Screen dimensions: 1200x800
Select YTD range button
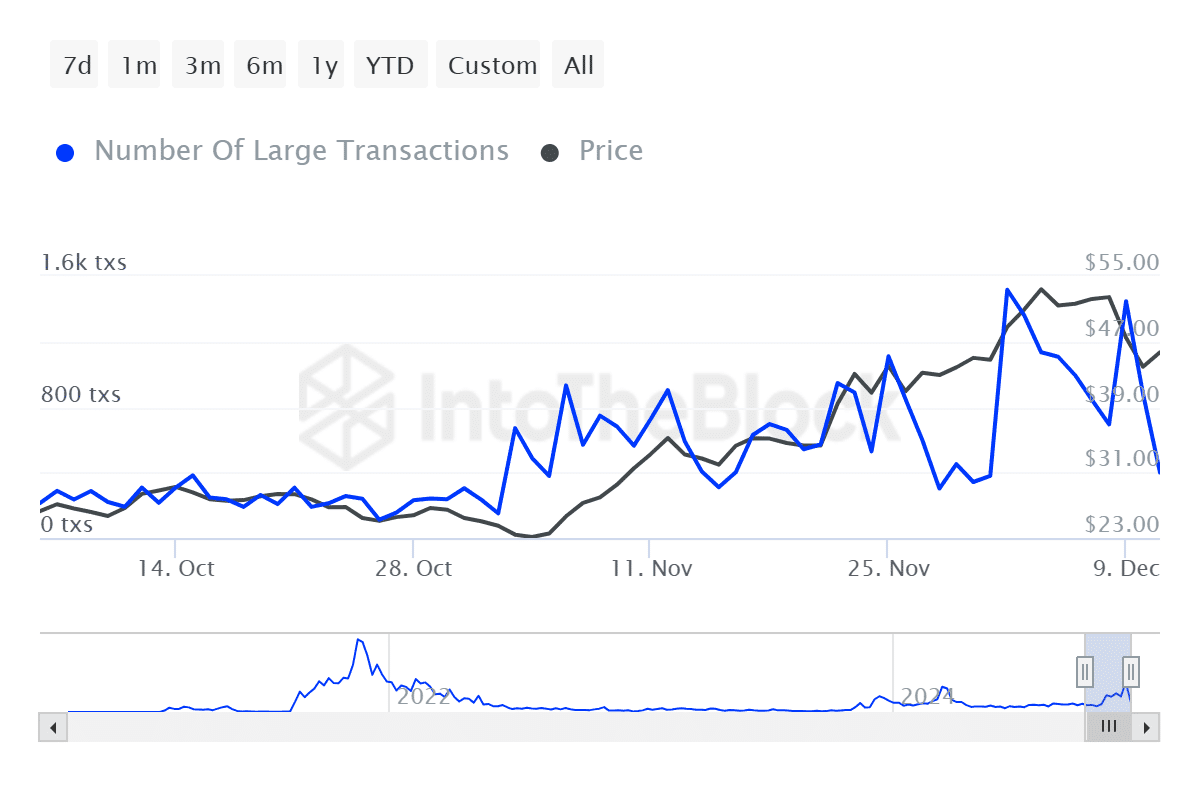tap(389, 66)
